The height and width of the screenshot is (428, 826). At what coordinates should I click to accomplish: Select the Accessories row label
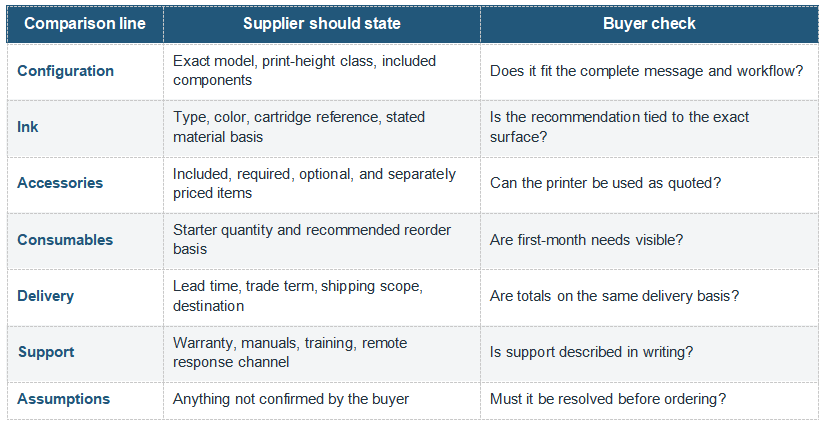(60, 183)
